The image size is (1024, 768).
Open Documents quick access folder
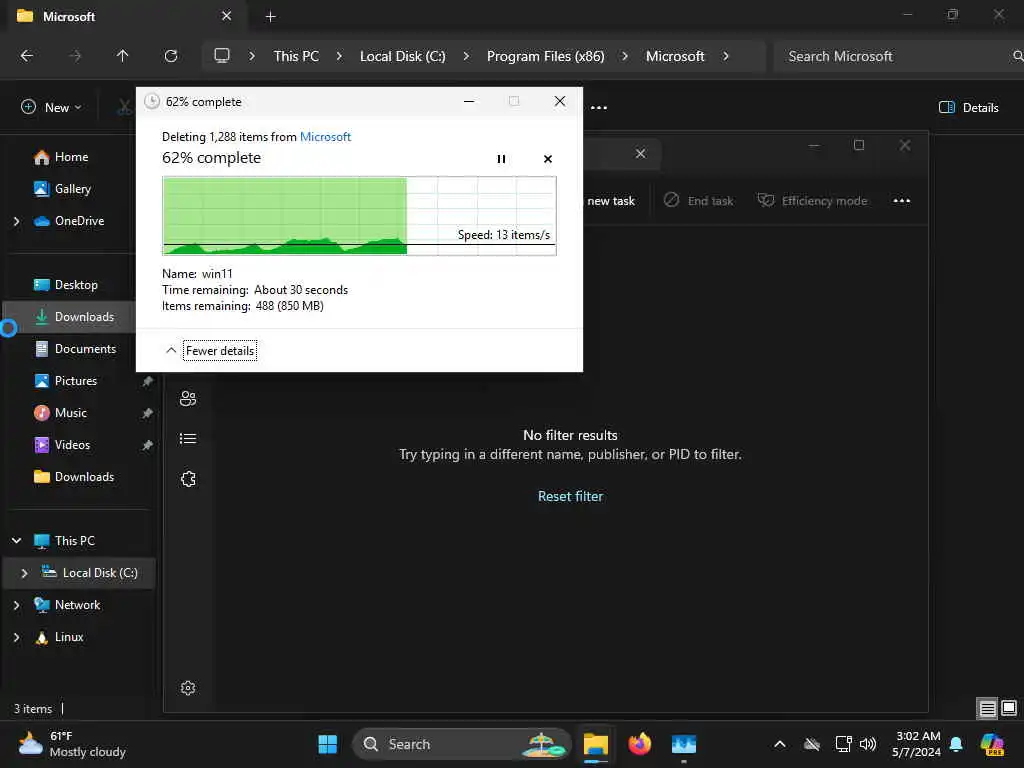[x=85, y=349]
